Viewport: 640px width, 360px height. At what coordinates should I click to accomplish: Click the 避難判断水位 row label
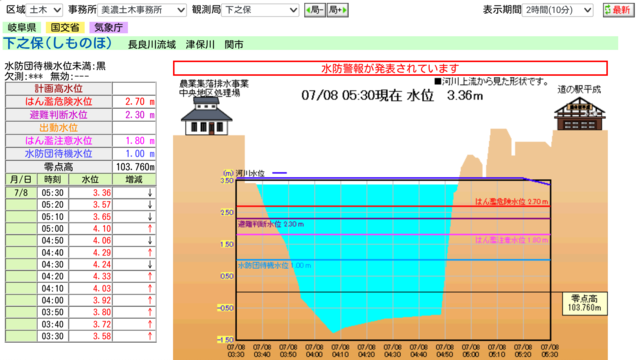coord(59,115)
